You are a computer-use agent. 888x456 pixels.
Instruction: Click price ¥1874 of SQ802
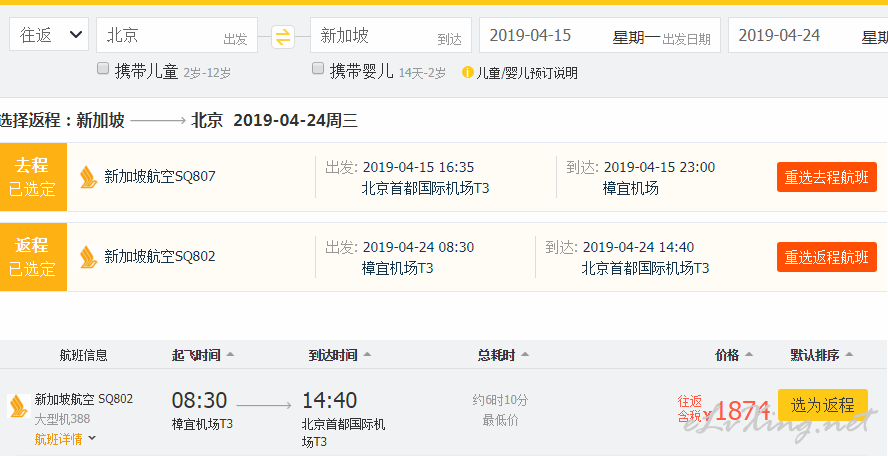tap(737, 411)
